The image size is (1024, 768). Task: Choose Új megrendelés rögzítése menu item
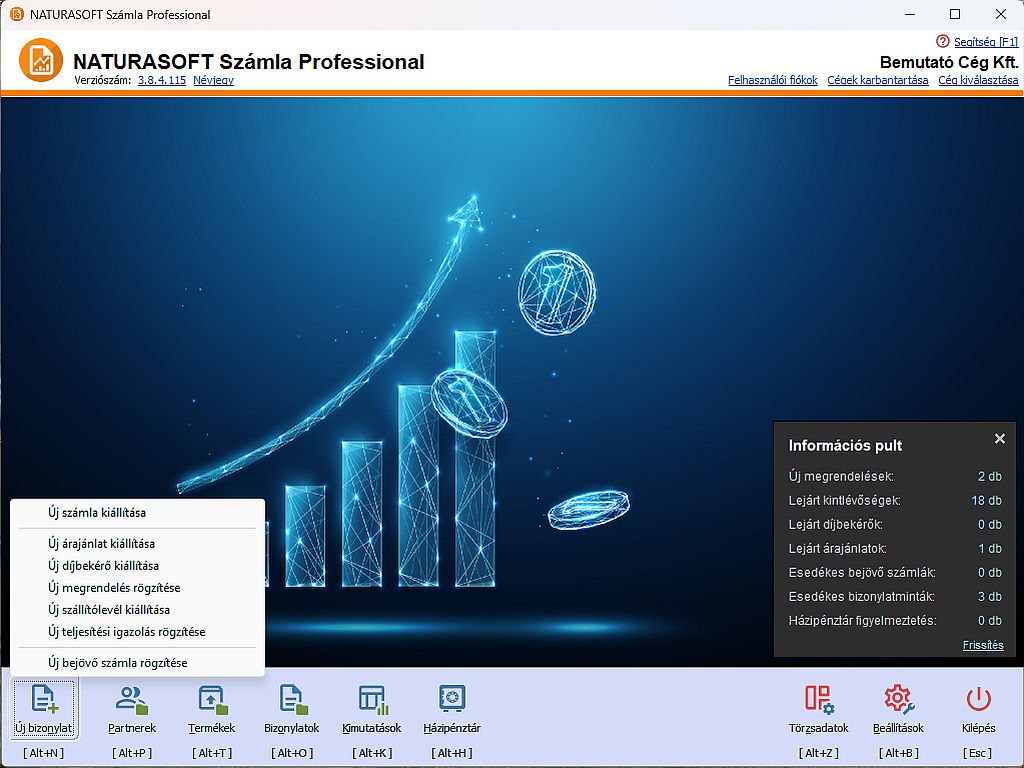114,588
